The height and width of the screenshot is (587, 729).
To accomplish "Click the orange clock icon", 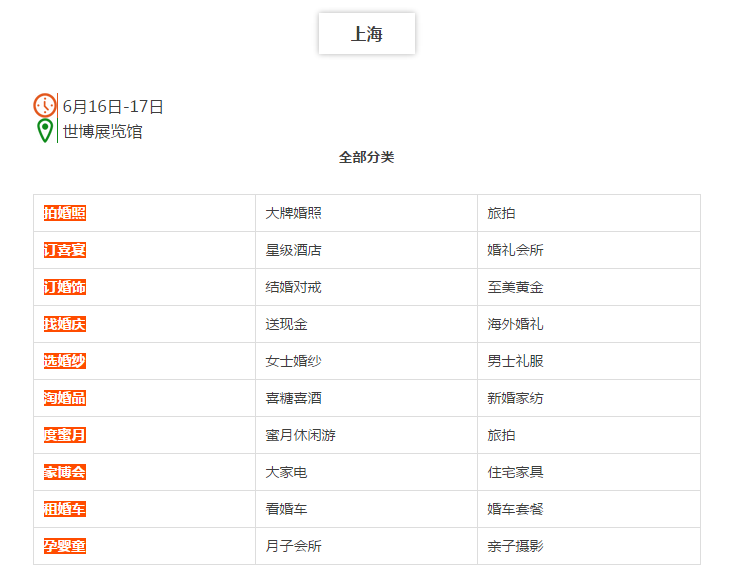I will pos(45,105).
